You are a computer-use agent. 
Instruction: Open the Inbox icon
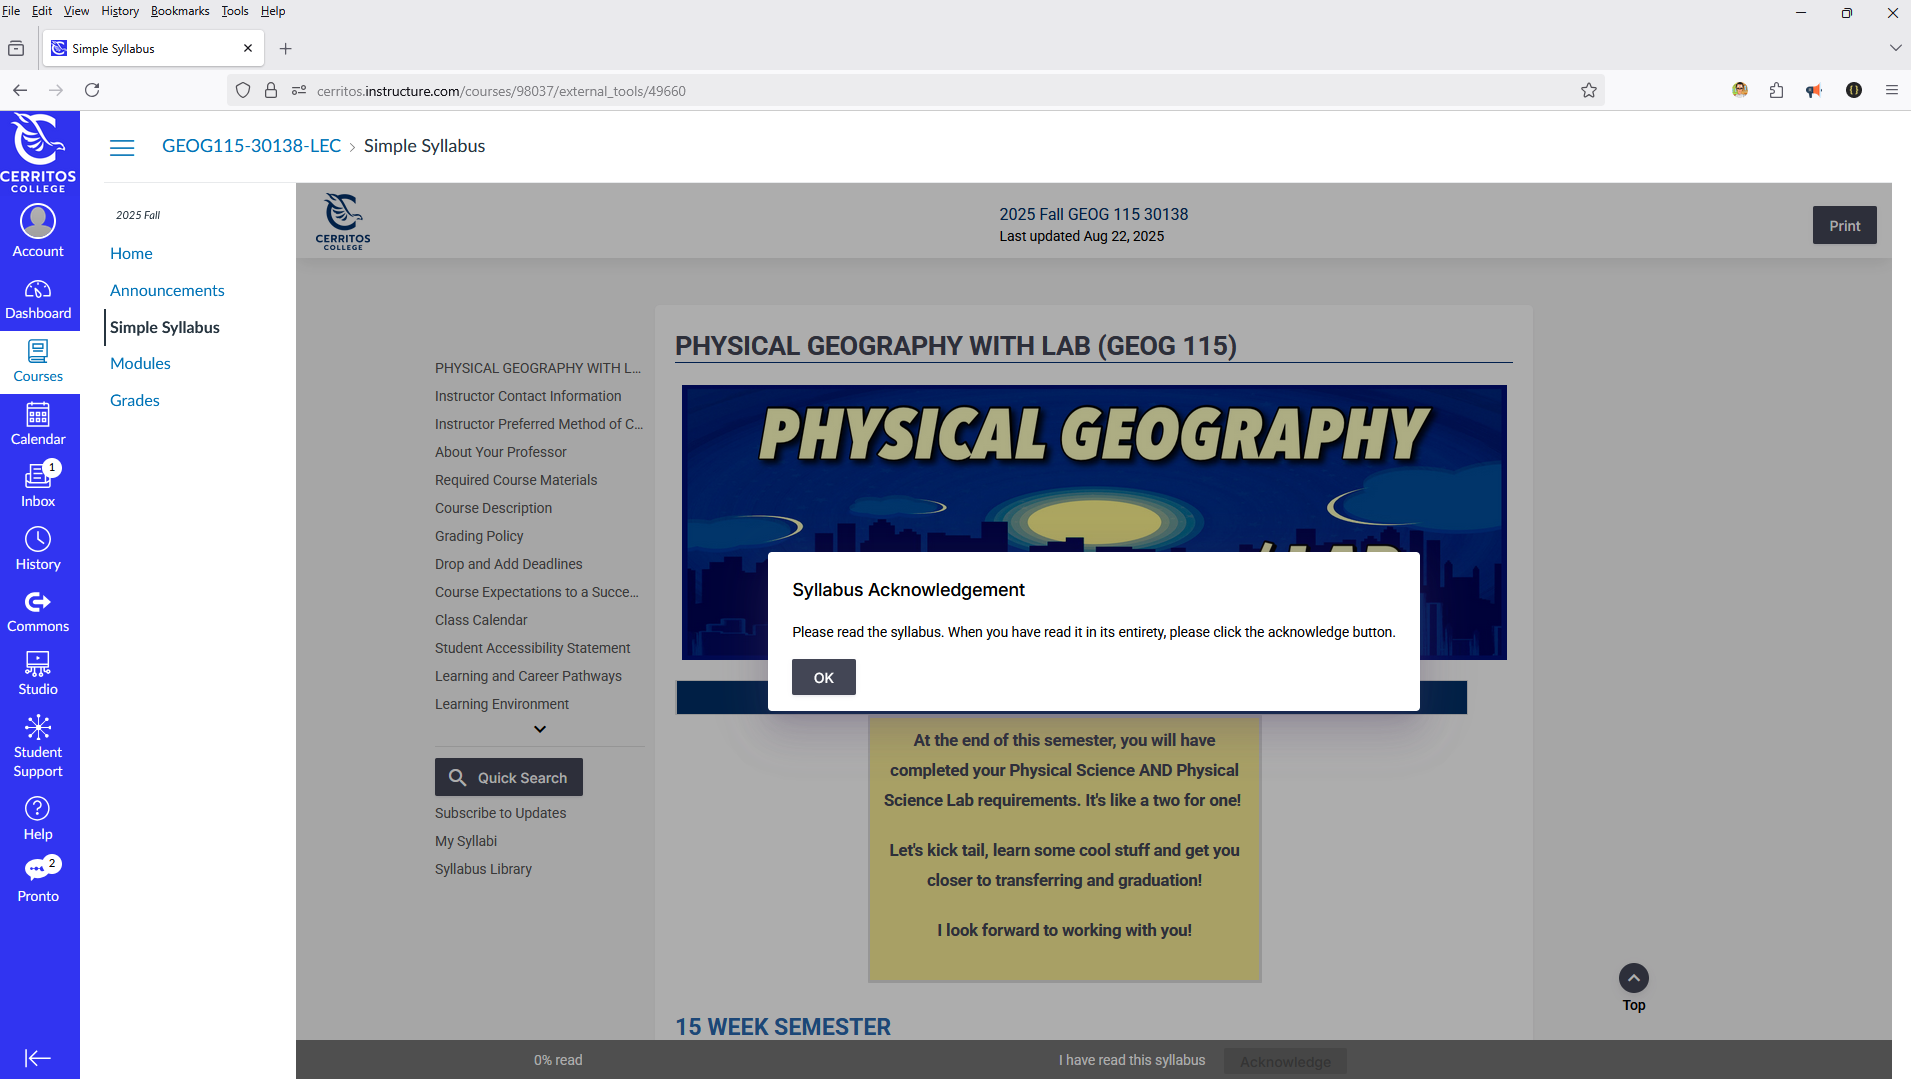38,487
